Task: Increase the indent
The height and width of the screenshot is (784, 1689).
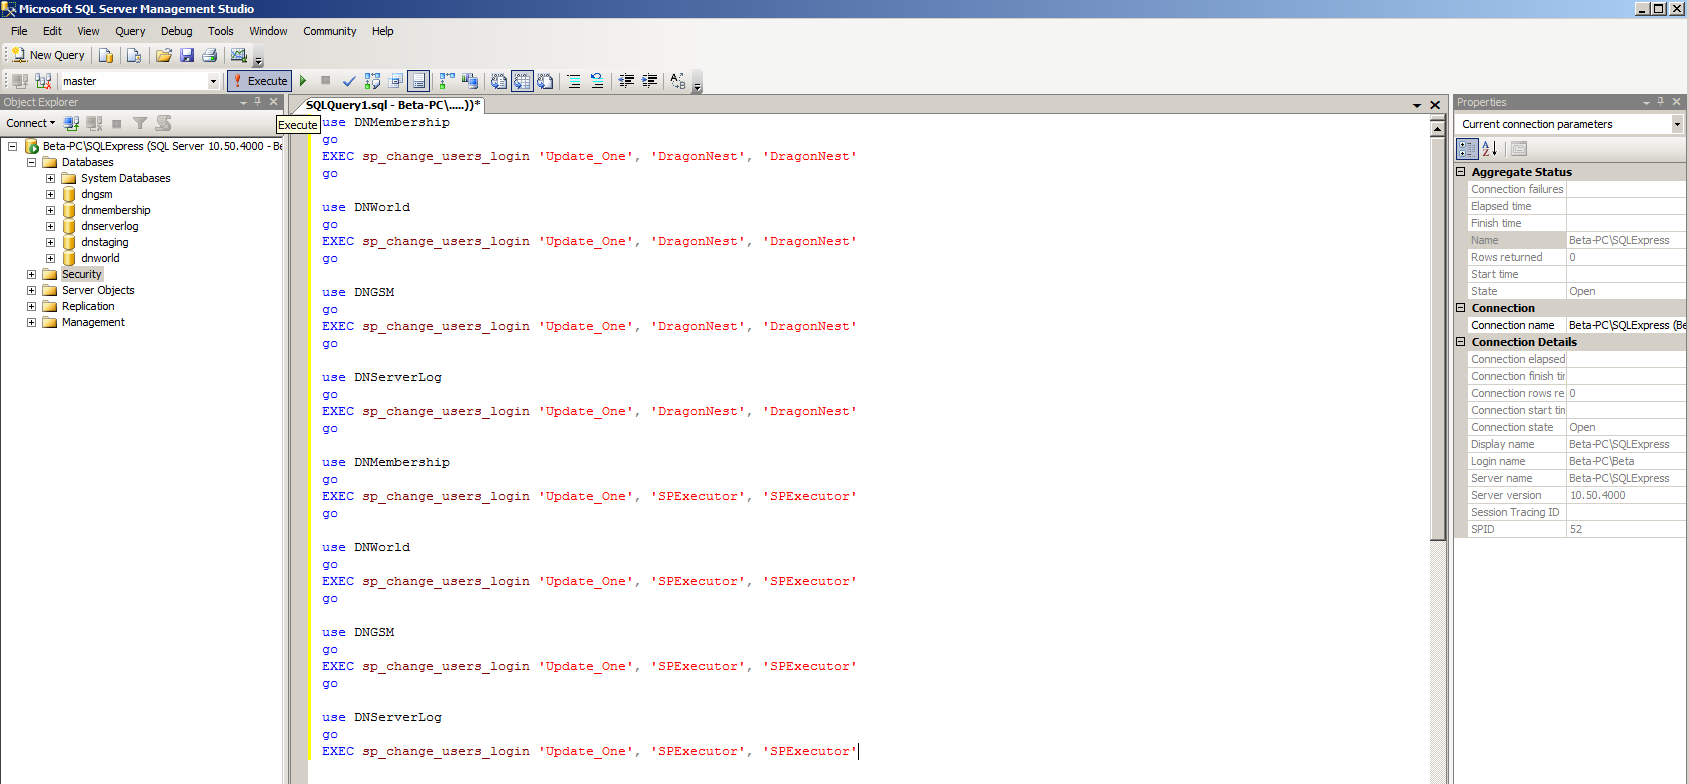Action: pyautogui.click(x=649, y=81)
